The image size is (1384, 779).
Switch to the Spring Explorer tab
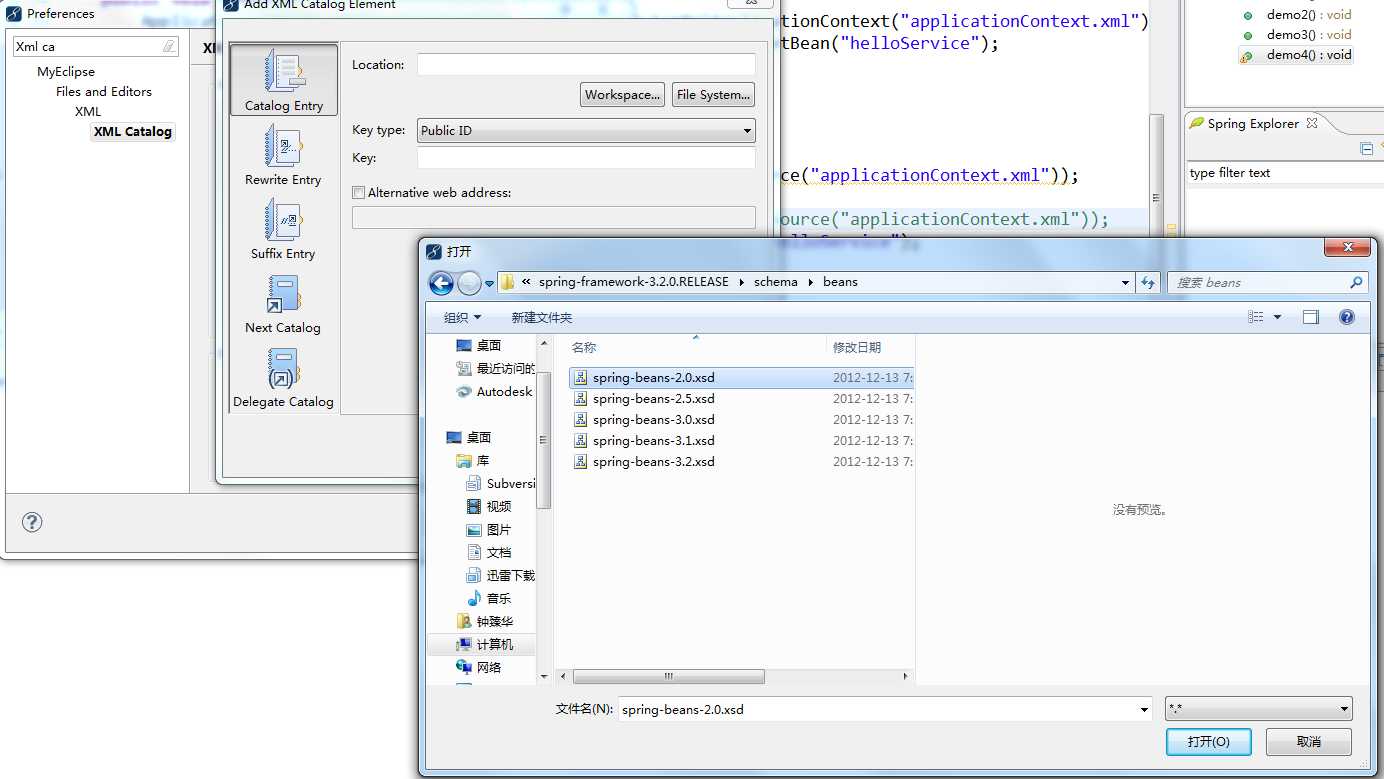tap(1253, 124)
